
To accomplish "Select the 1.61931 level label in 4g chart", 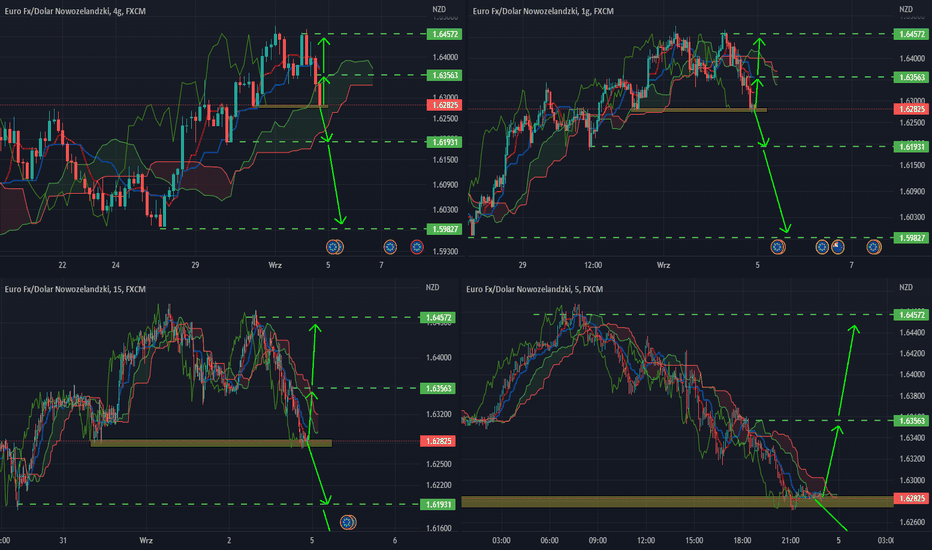I will (x=444, y=142).
